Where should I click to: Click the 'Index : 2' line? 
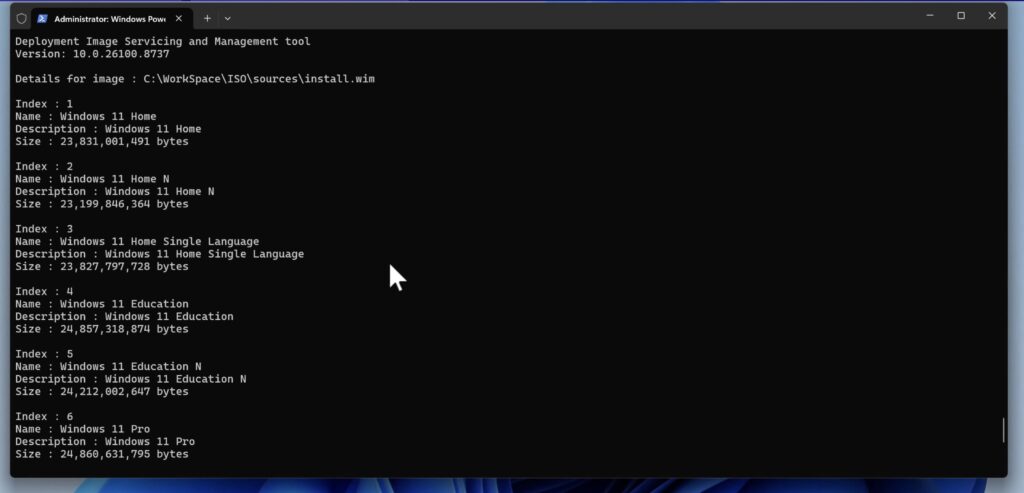44,167
